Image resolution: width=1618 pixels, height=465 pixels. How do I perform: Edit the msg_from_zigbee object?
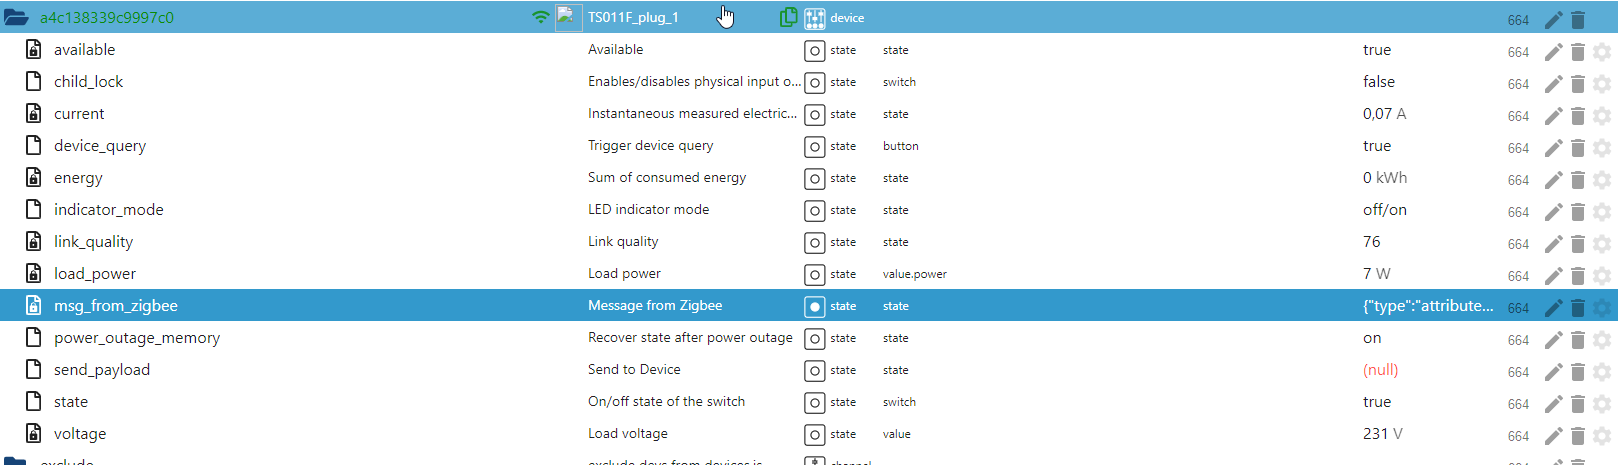tap(1553, 307)
